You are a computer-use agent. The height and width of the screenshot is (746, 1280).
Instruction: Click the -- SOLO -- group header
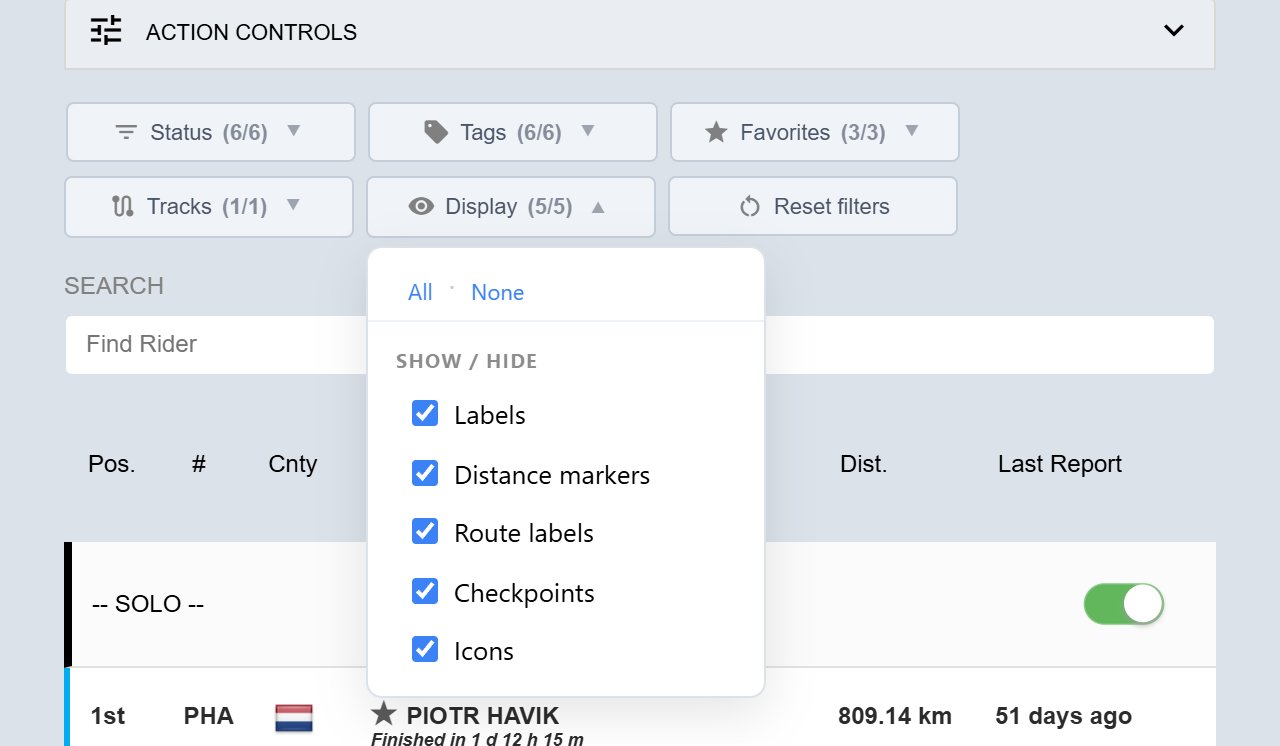148,604
